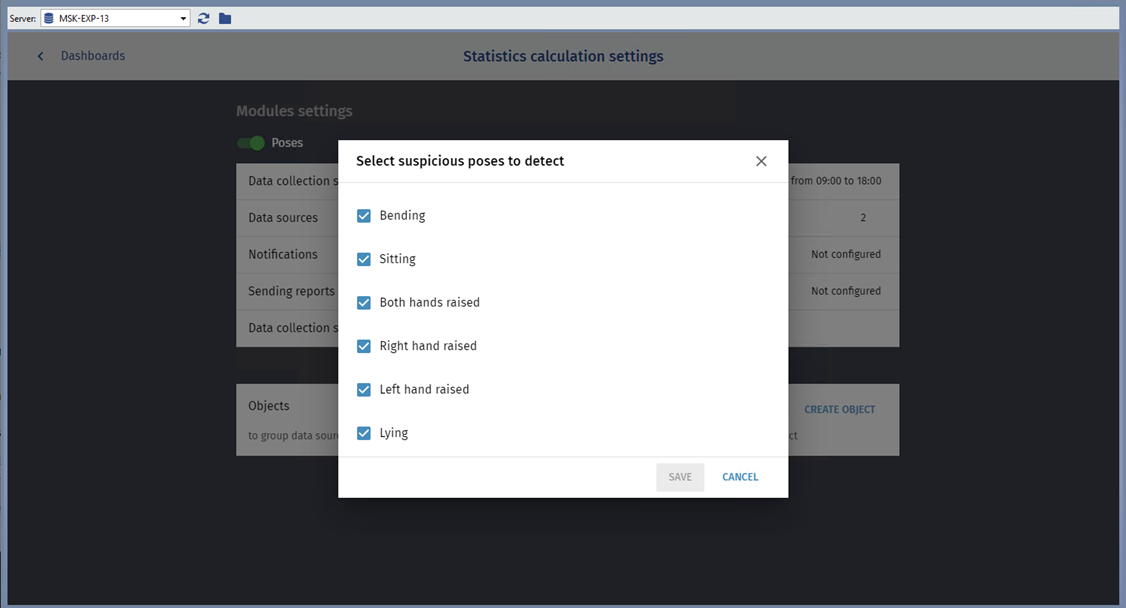
Task: Toggle the Left hand raised checkbox
Action: click(x=364, y=390)
